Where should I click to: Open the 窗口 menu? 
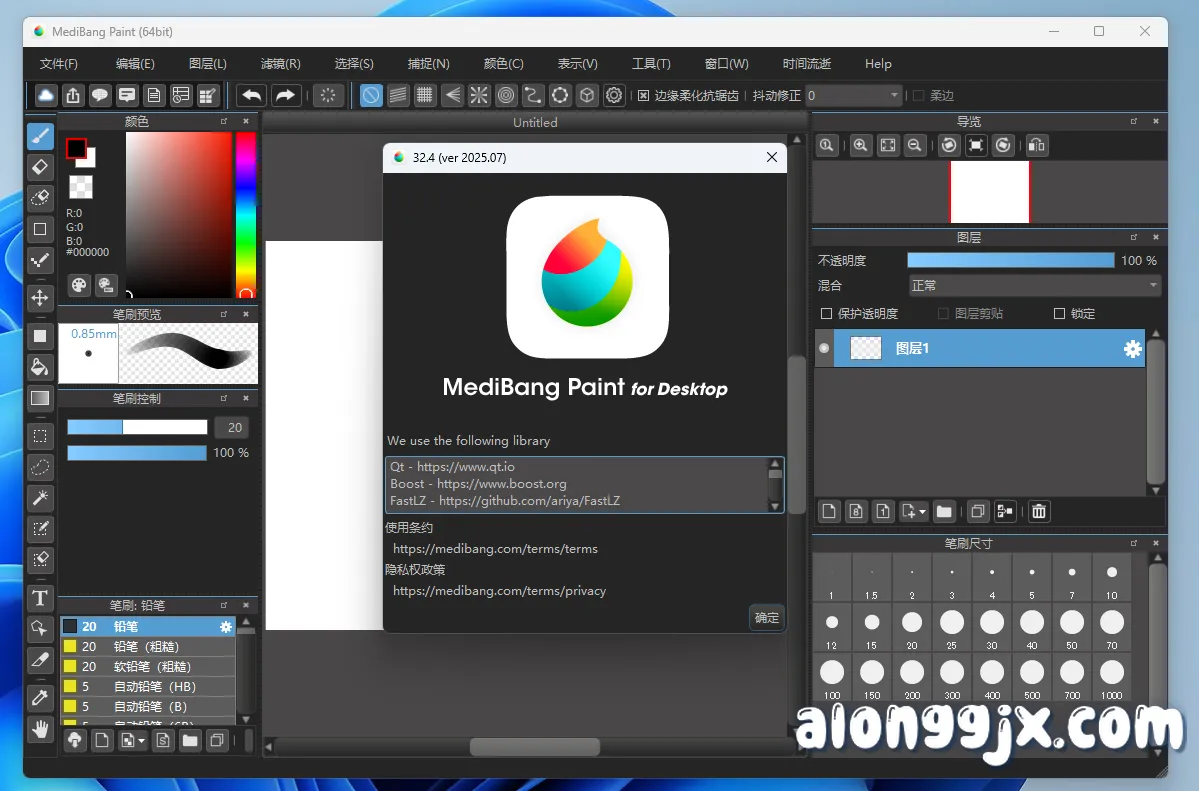coord(726,63)
